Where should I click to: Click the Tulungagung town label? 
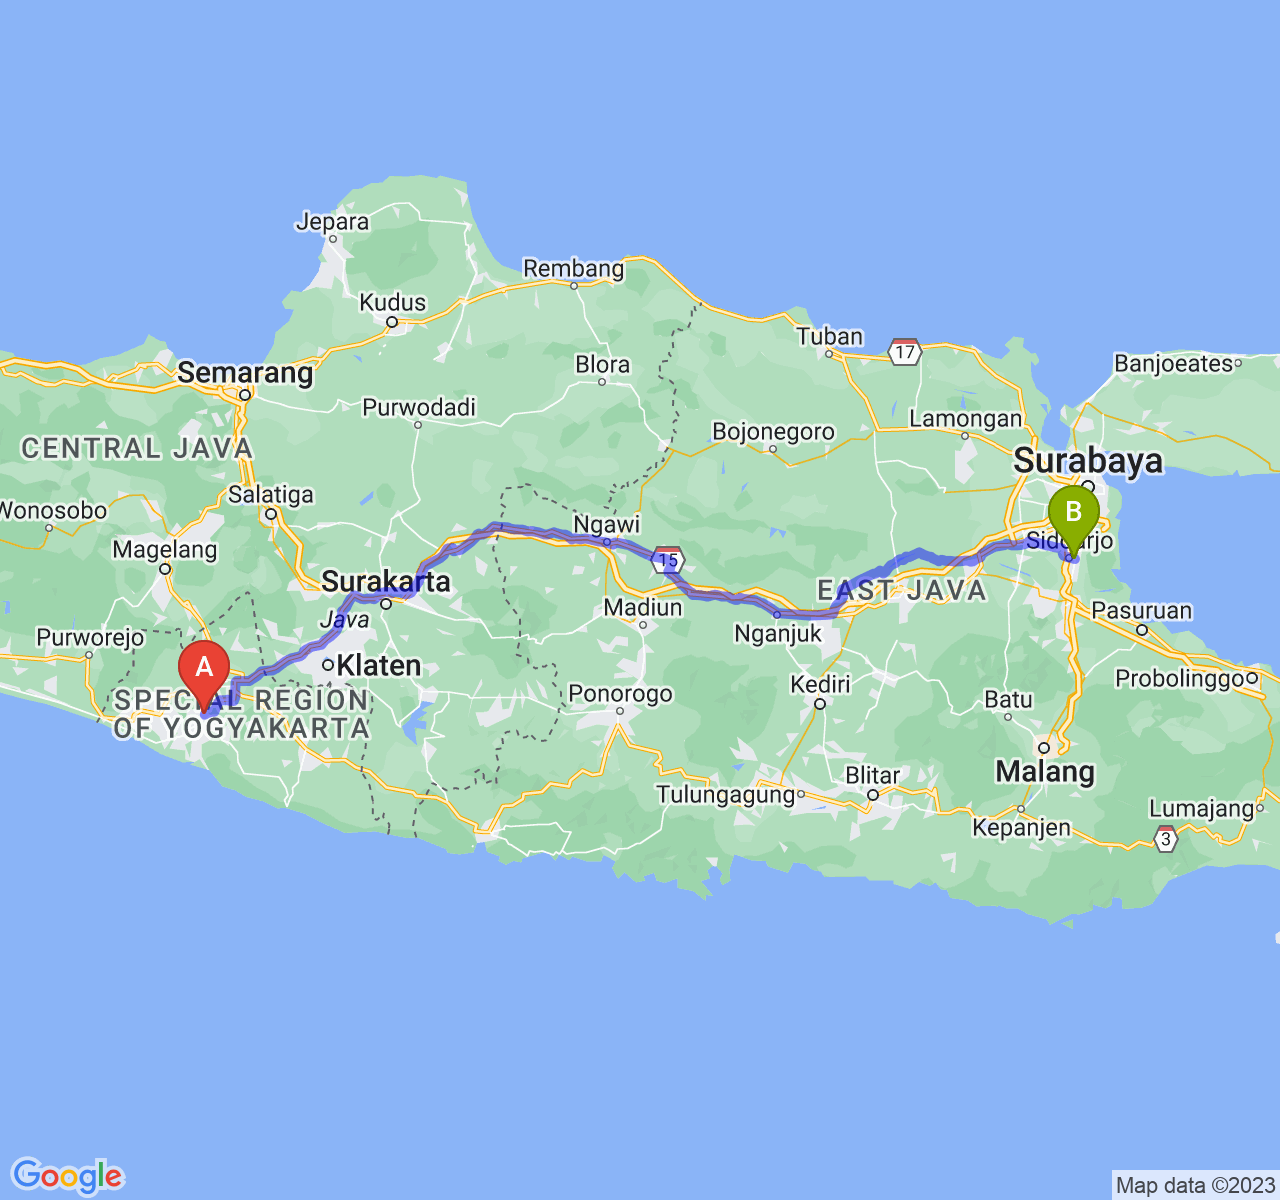pyautogui.click(x=725, y=796)
